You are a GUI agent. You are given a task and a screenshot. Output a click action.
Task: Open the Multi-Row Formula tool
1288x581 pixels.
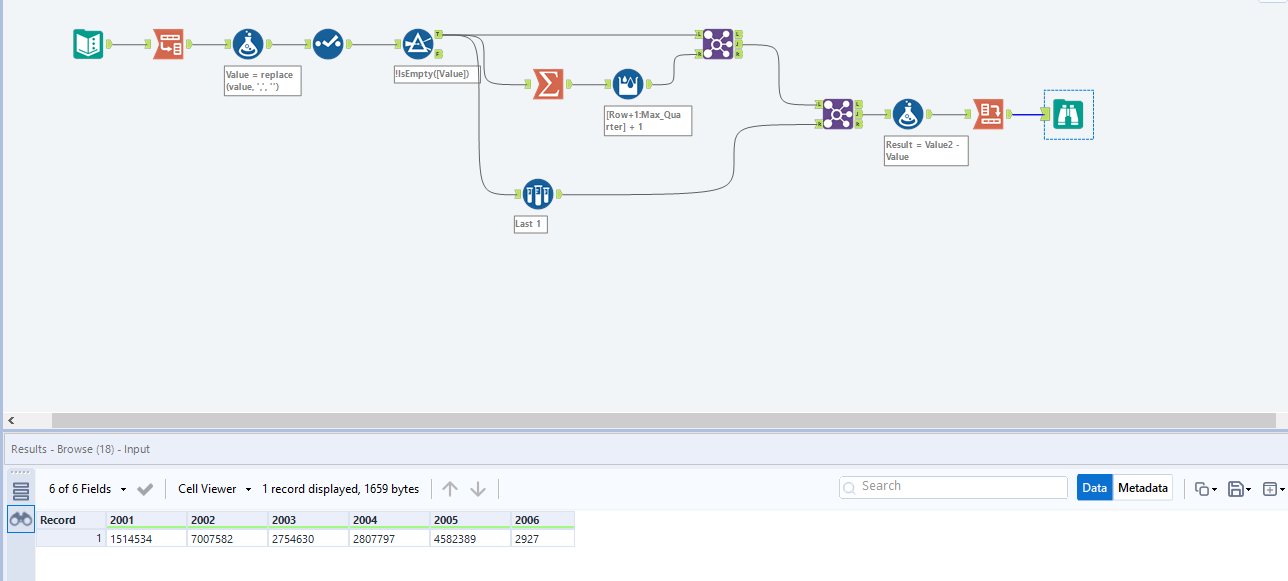[x=628, y=84]
